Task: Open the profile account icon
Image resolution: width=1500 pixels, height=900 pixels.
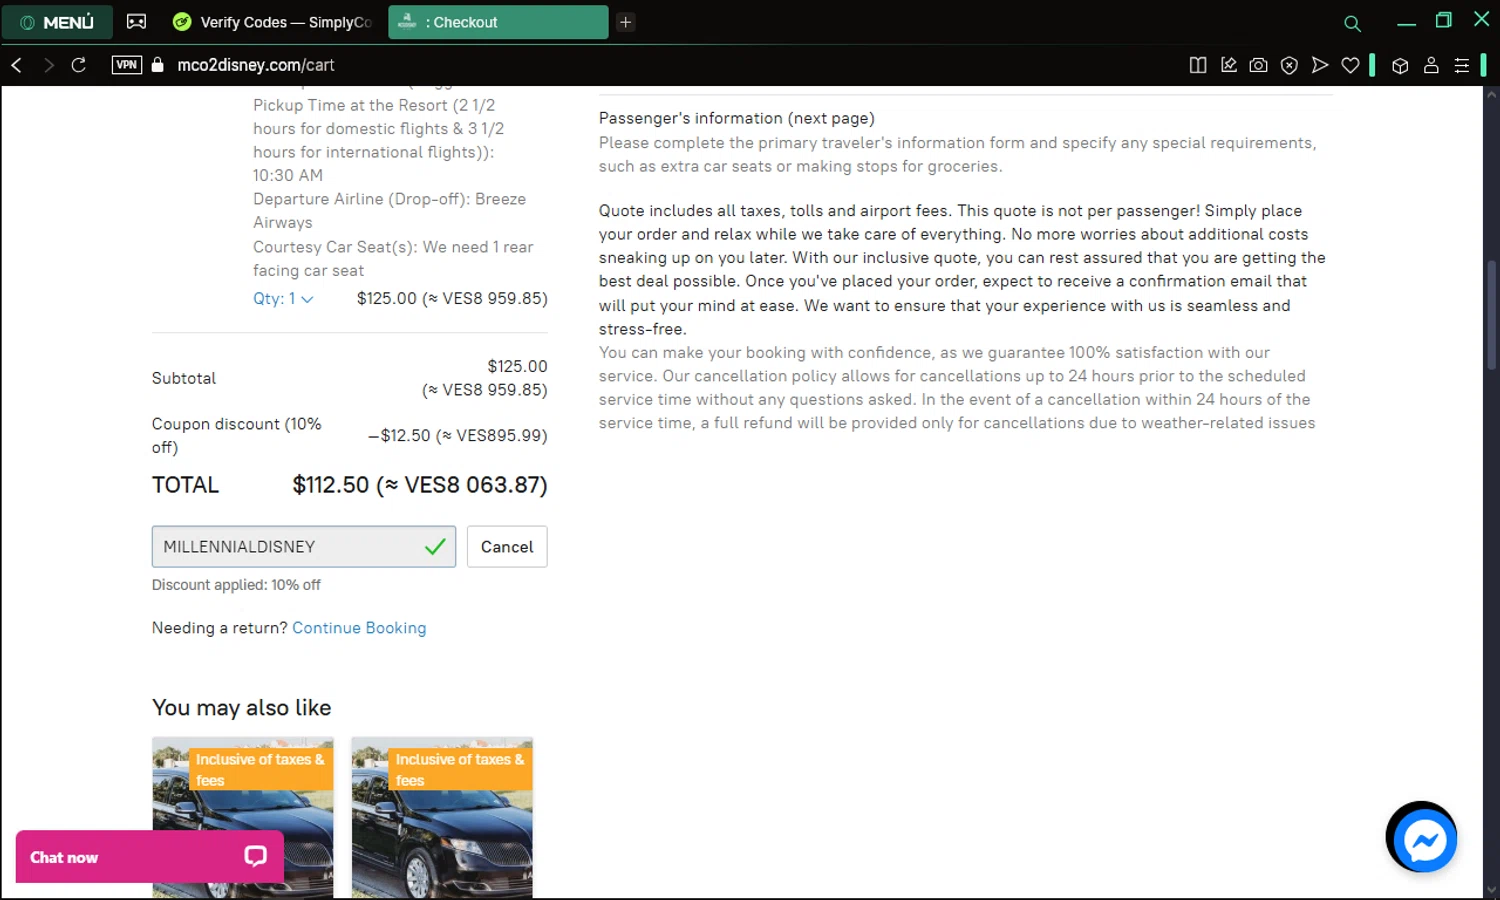Action: (x=1431, y=65)
